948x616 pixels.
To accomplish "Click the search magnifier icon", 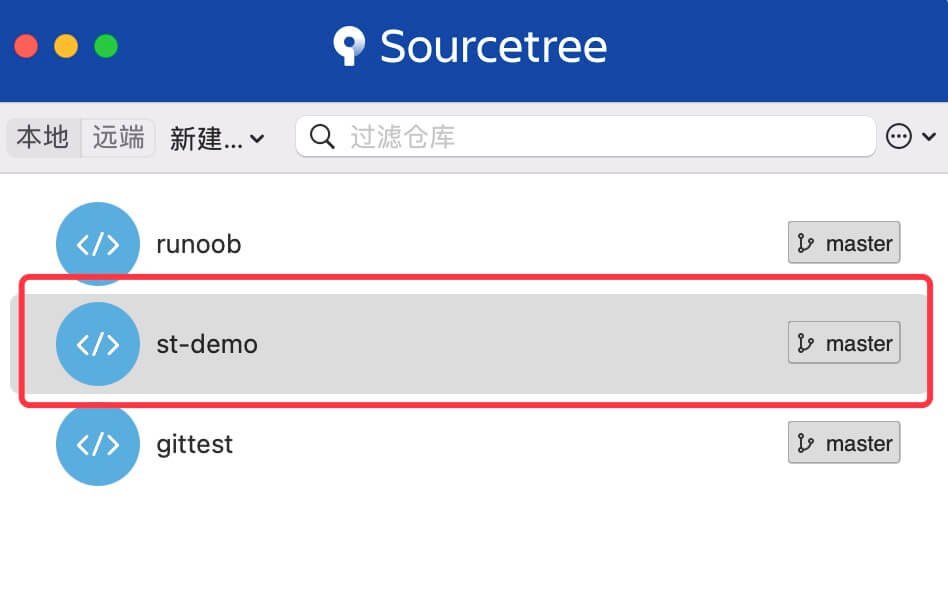I will click(x=322, y=137).
